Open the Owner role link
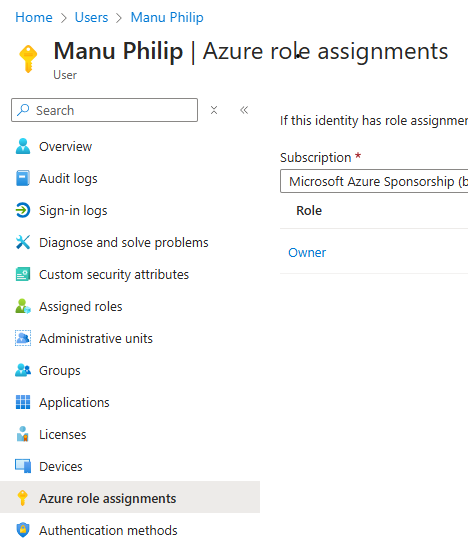The width and height of the screenshot is (468, 552). (x=307, y=252)
